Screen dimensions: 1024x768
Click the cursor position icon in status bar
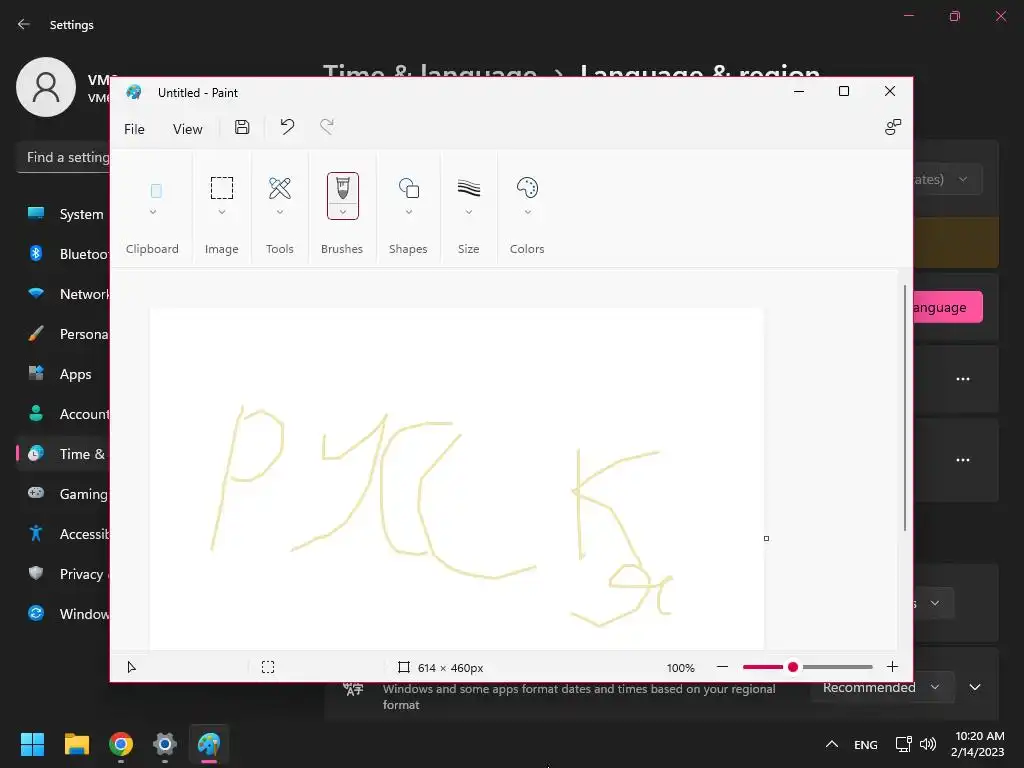[131, 667]
